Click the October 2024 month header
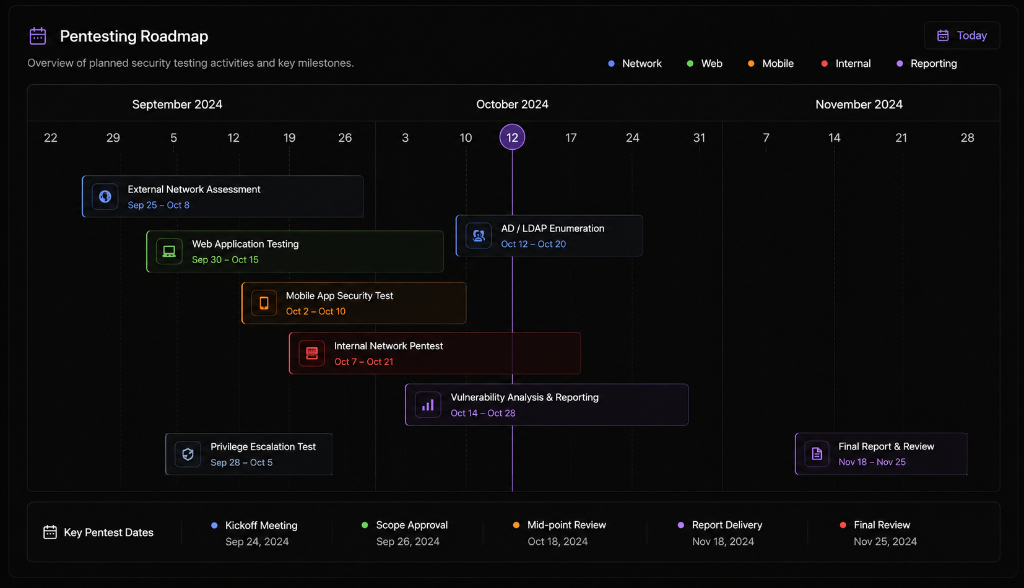 (x=512, y=105)
